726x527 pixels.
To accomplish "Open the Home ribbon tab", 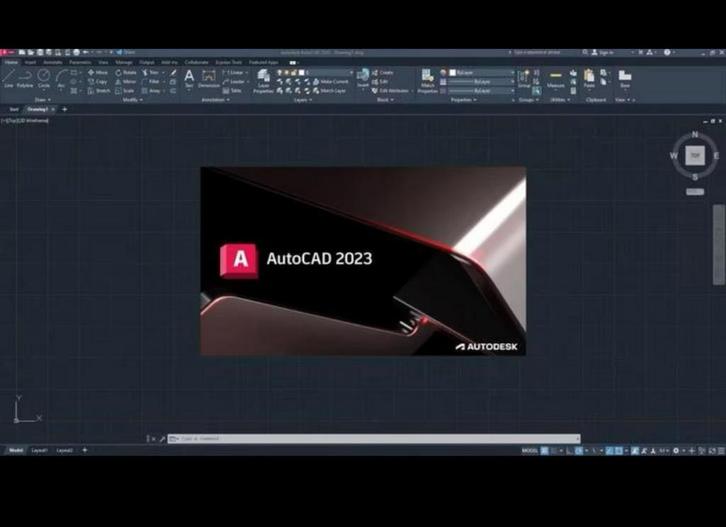I will pos(11,62).
